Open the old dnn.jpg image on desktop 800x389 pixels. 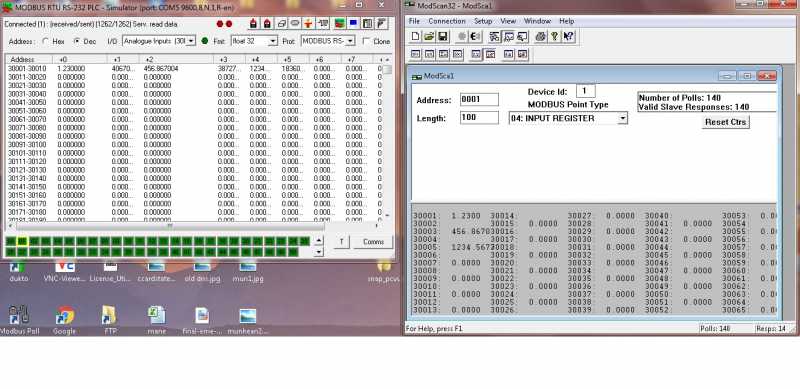tap(203, 273)
